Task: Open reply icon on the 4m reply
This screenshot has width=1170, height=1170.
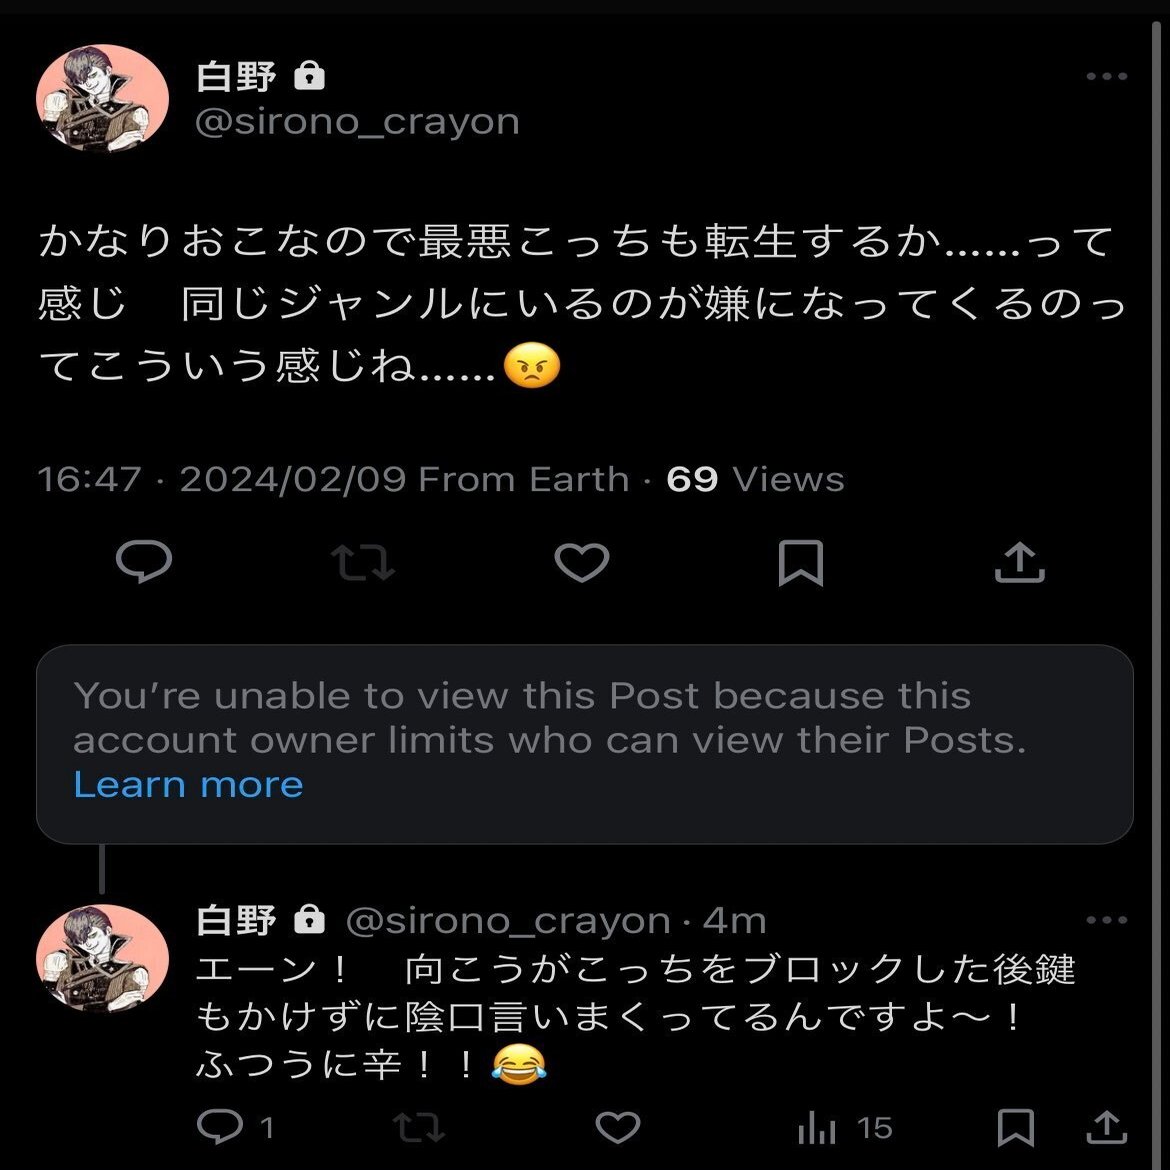Action: coord(219,1128)
